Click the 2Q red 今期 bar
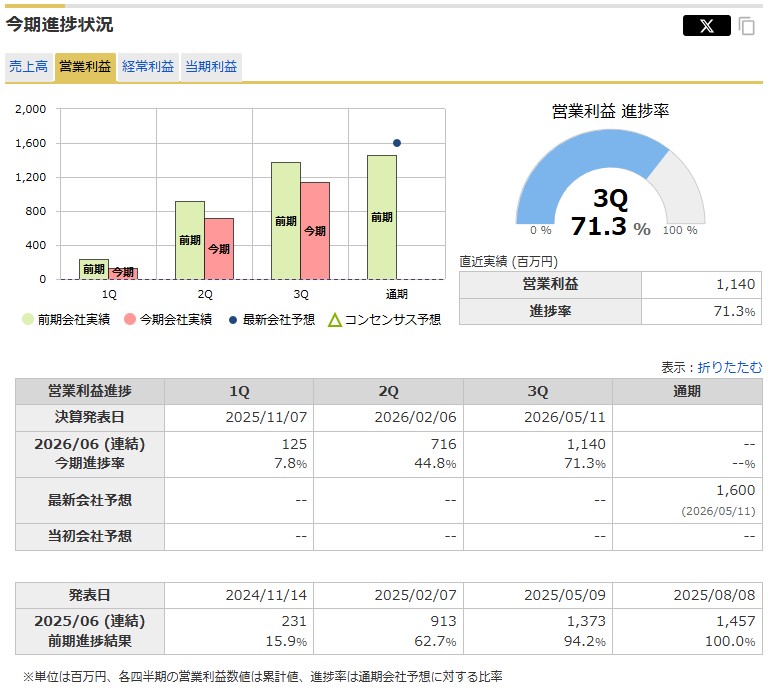 219,249
